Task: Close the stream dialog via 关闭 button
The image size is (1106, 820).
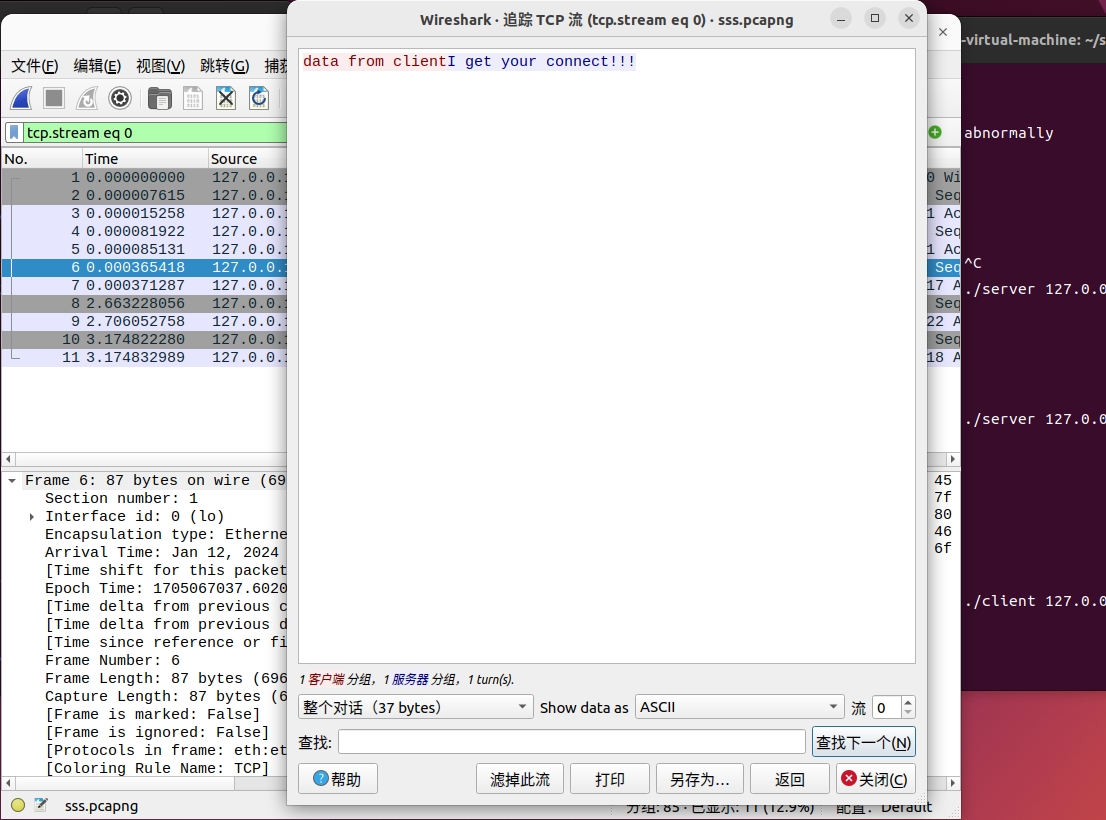Action: point(875,779)
